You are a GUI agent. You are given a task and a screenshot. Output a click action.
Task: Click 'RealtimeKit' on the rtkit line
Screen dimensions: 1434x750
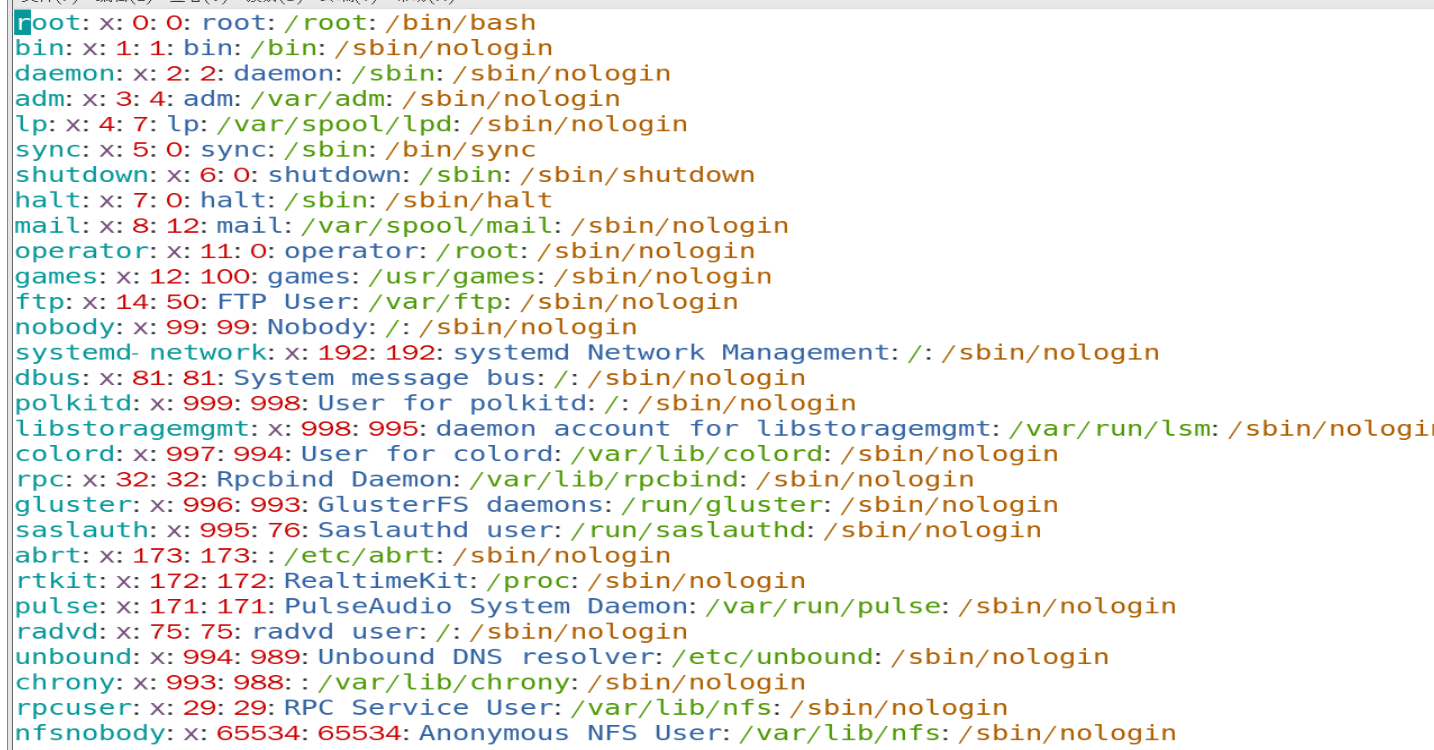[376, 581]
